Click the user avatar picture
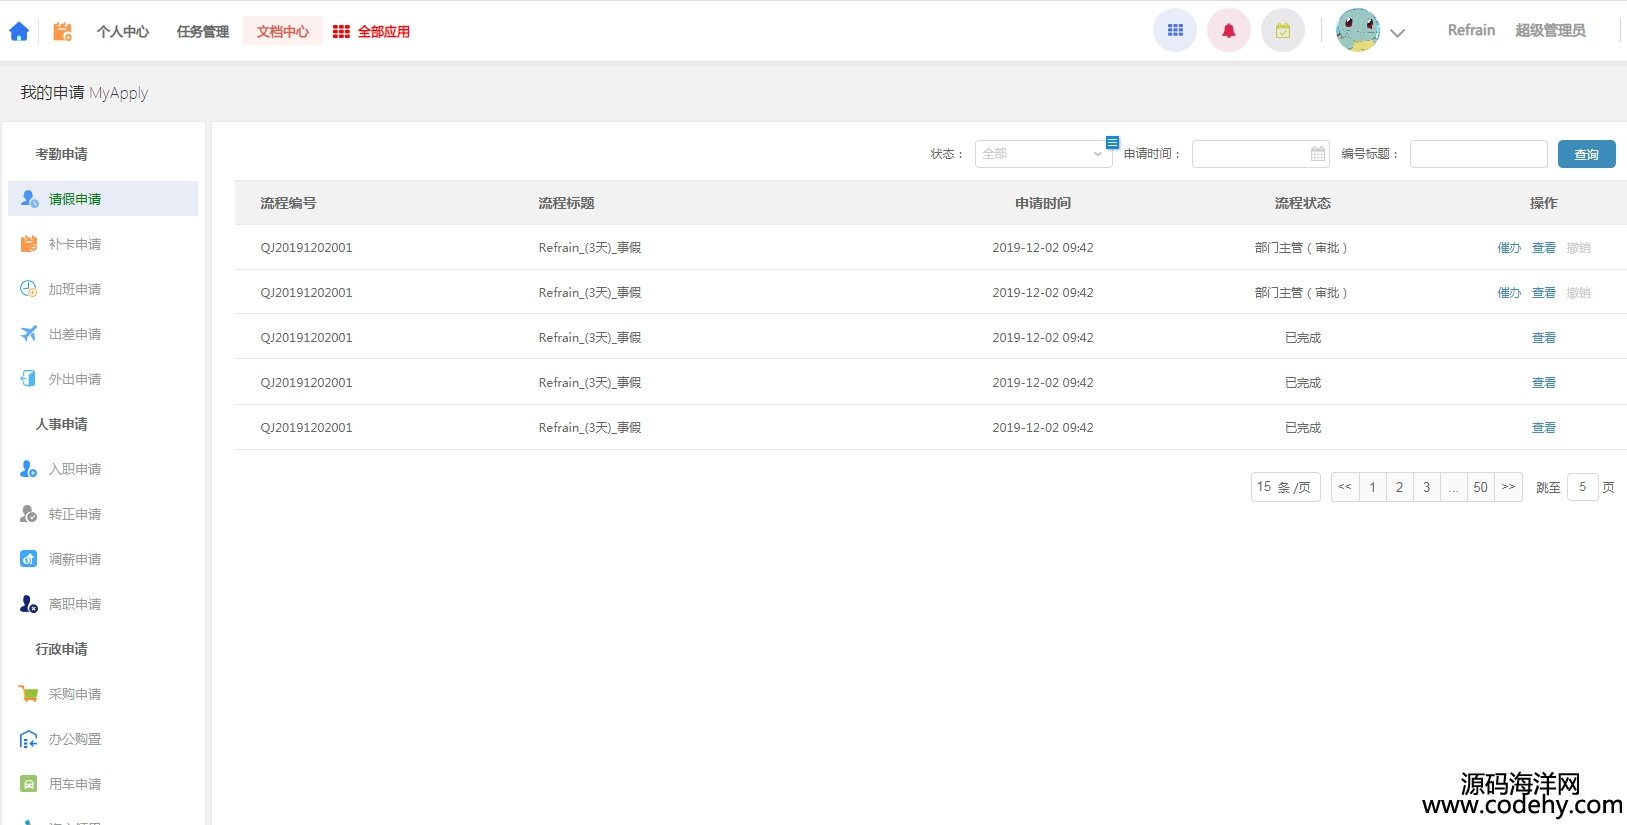 pos(1358,30)
